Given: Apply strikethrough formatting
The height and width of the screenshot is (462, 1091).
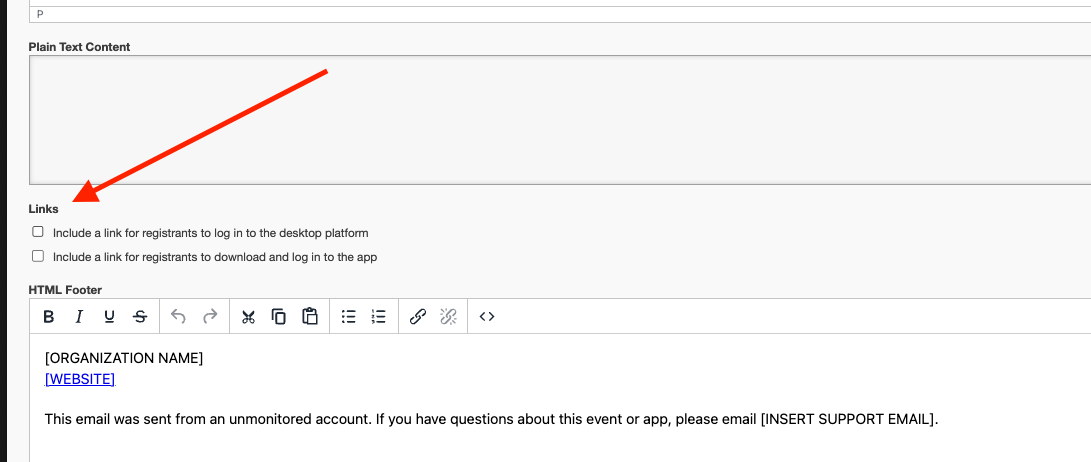Looking at the screenshot, I should tap(140, 317).
